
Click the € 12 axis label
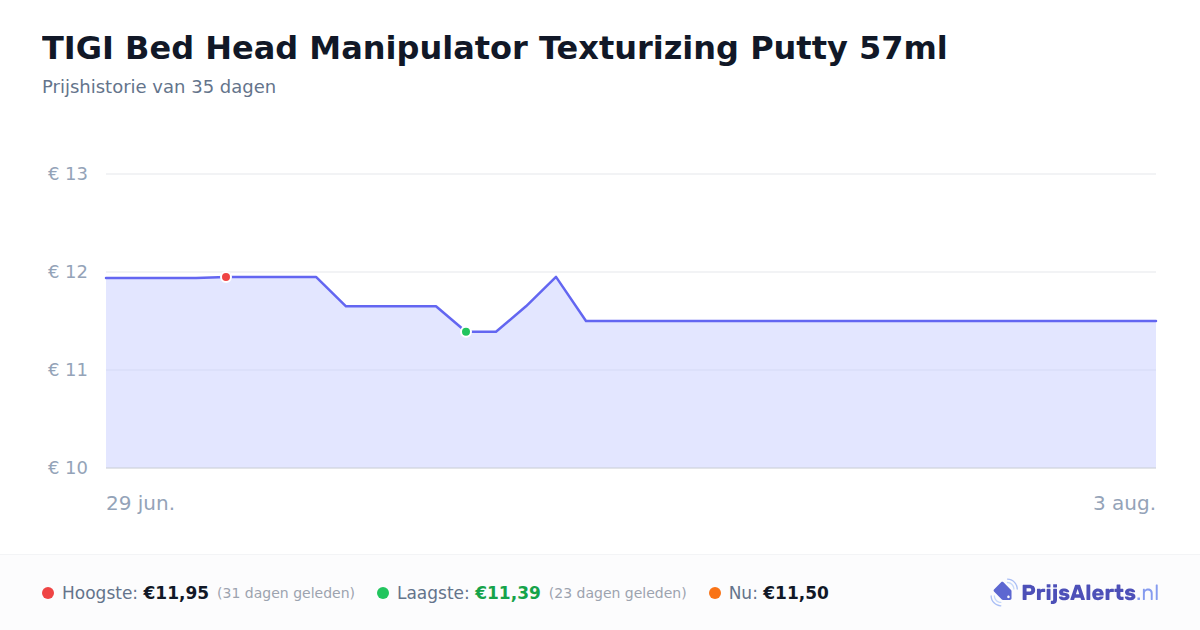tap(68, 272)
